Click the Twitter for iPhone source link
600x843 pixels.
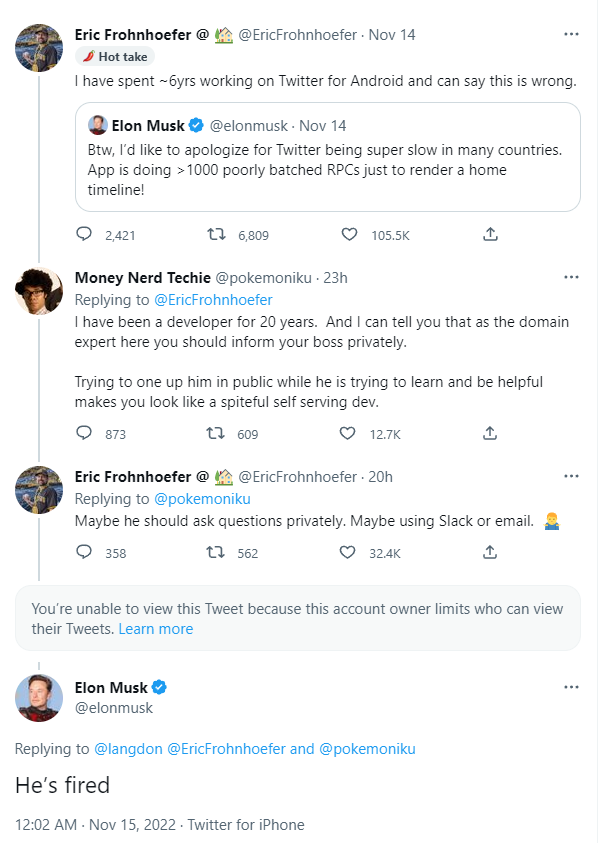pyautogui.click(x=245, y=825)
